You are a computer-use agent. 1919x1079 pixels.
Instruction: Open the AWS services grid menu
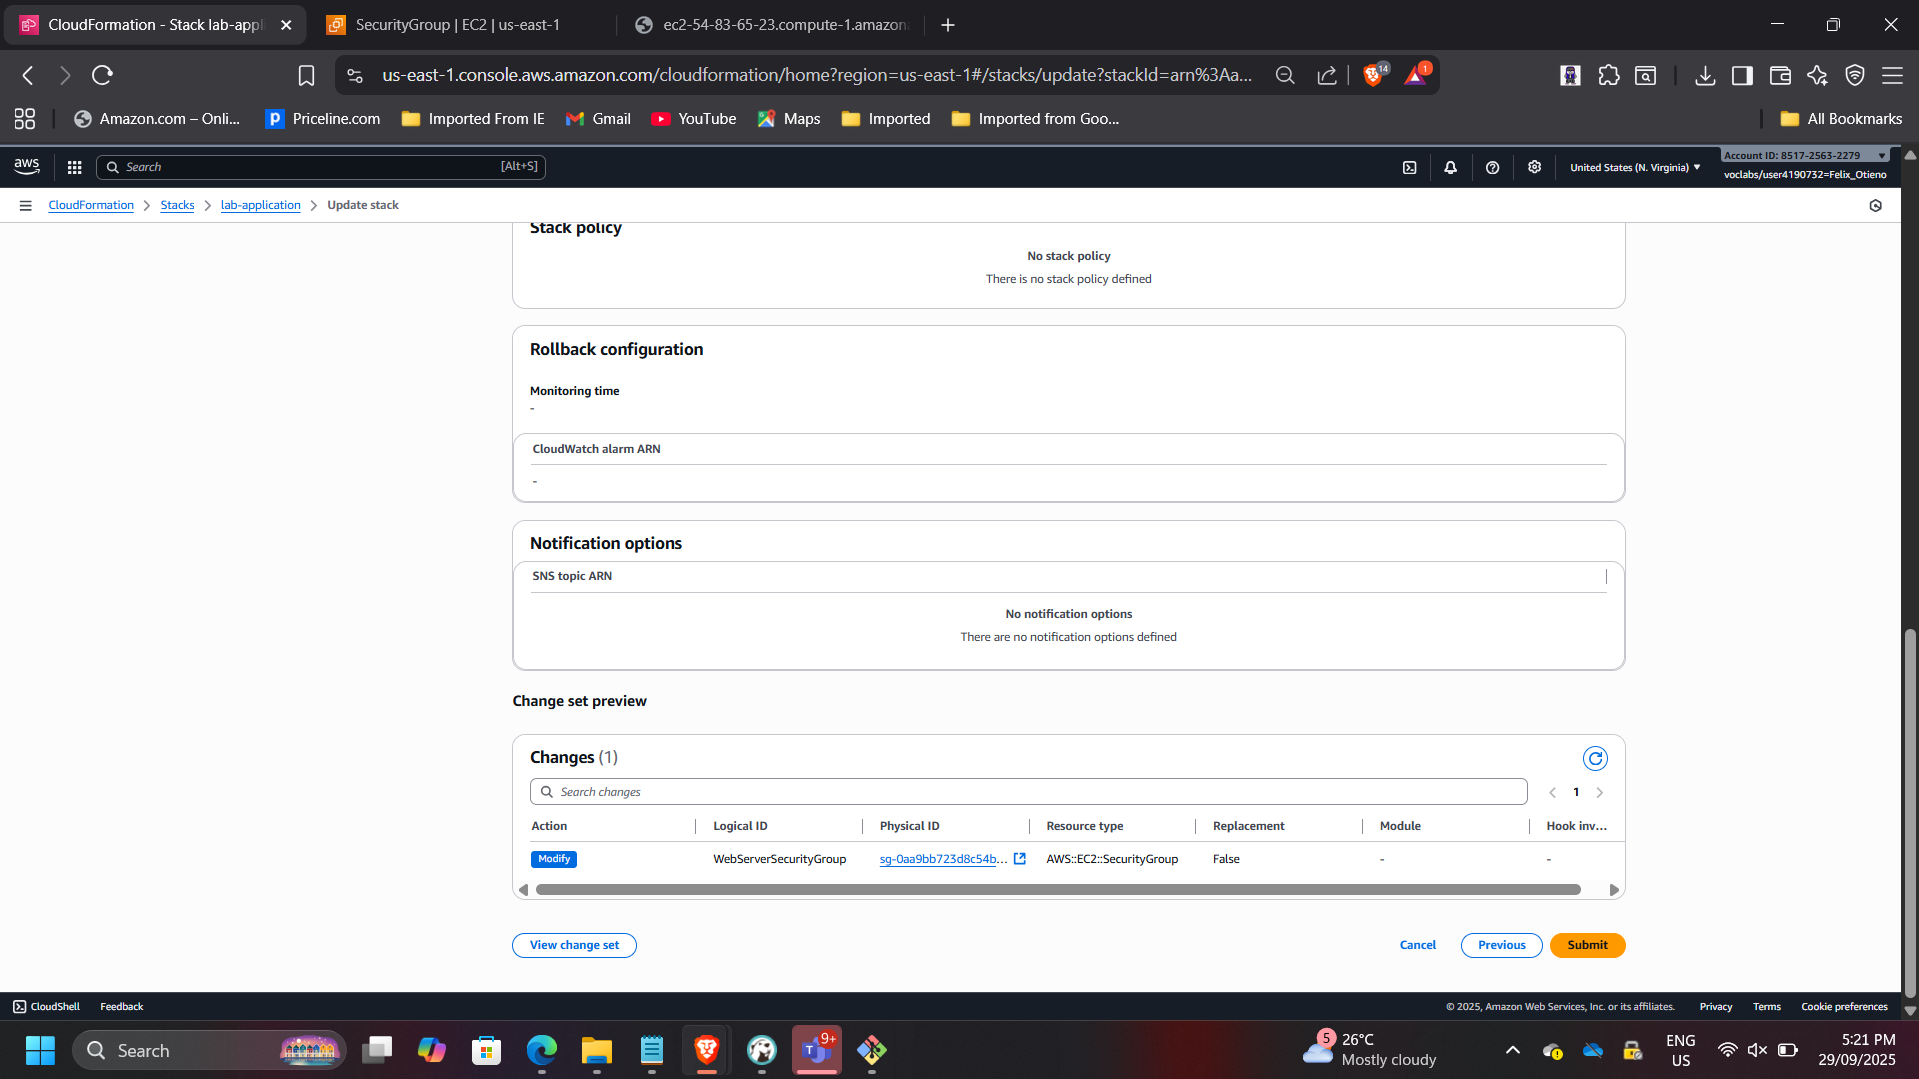[74, 167]
